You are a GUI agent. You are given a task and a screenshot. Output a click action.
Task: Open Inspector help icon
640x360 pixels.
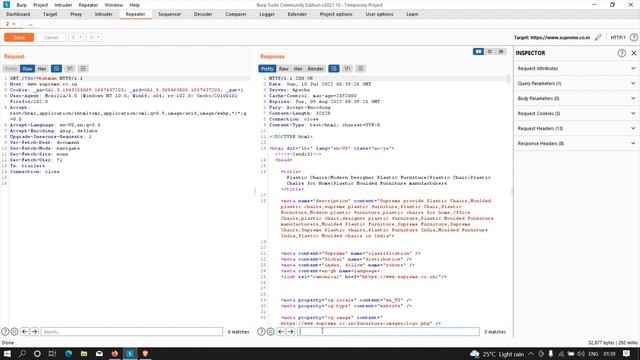coord(621,53)
